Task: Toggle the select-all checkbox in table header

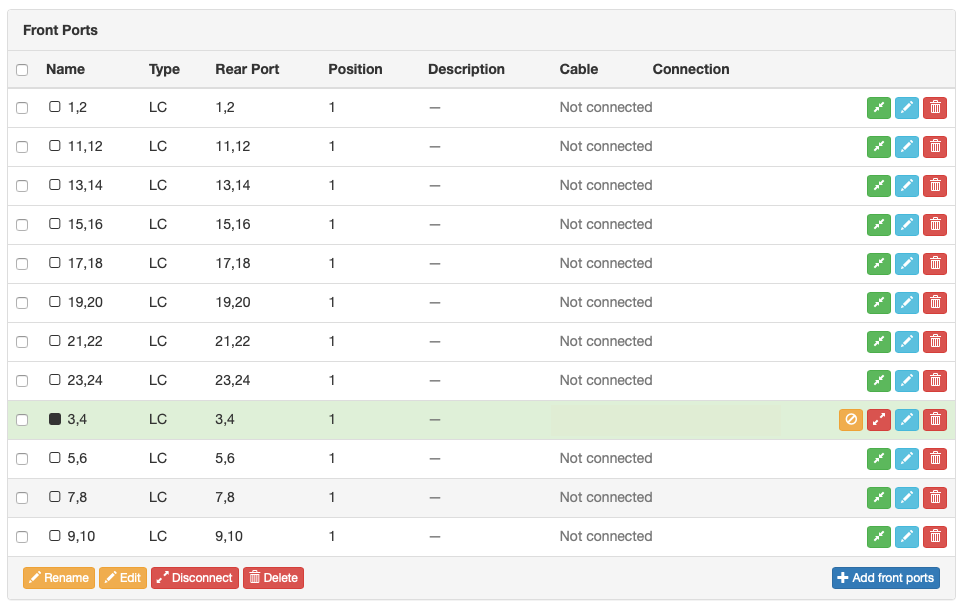Action: (x=22, y=70)
